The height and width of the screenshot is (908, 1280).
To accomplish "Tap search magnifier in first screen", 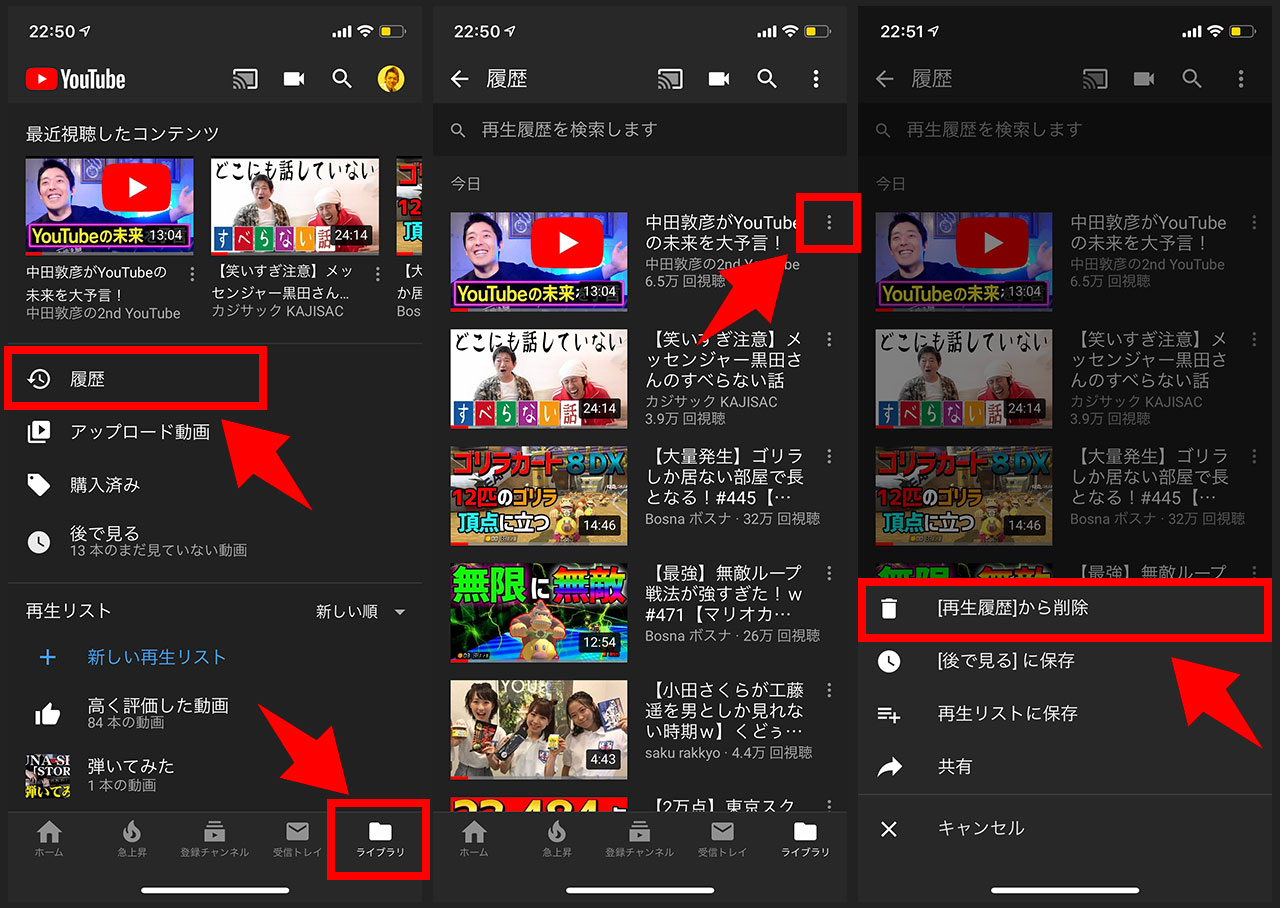I will click(342, 79).
